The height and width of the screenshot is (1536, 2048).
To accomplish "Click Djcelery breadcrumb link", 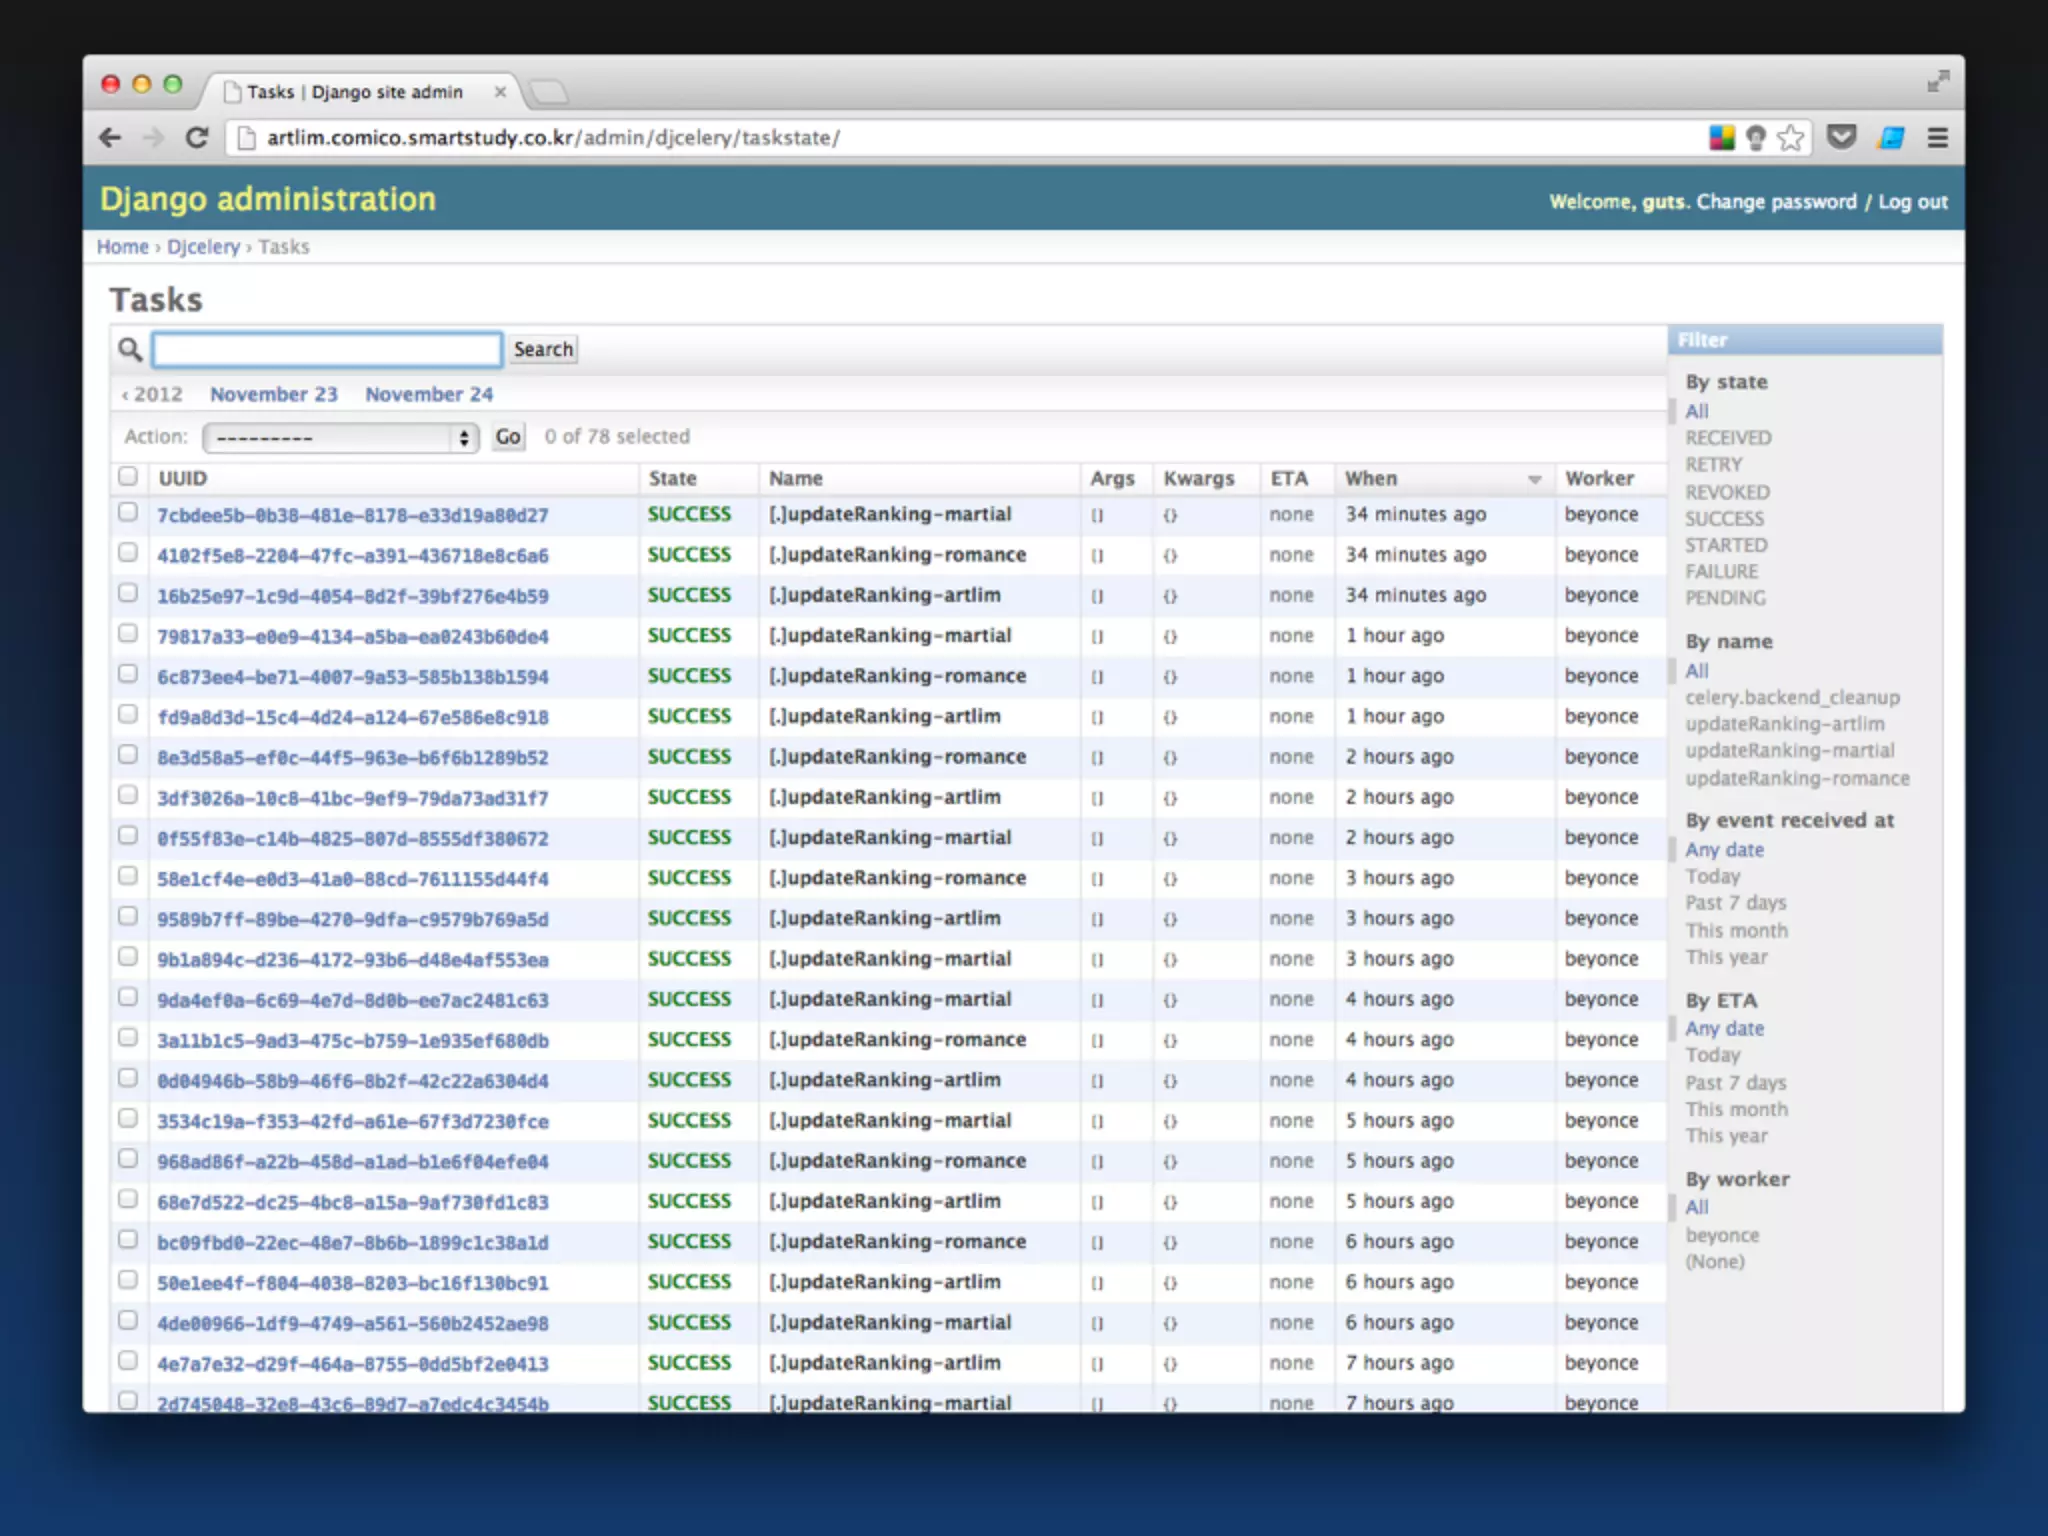I will point(203,247).
